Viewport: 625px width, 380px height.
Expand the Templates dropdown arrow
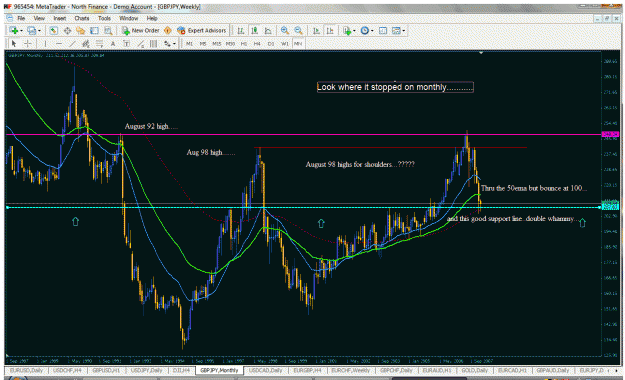tap(404, 31)
